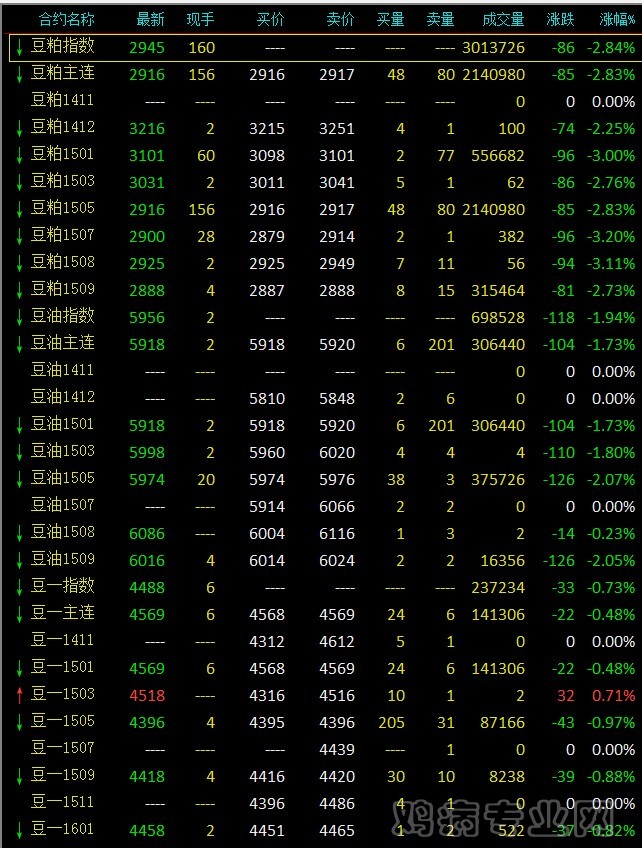This screenshot has height=848, width=642.
Task: Select the 豆一1503 contract
Action: (62, 695)
